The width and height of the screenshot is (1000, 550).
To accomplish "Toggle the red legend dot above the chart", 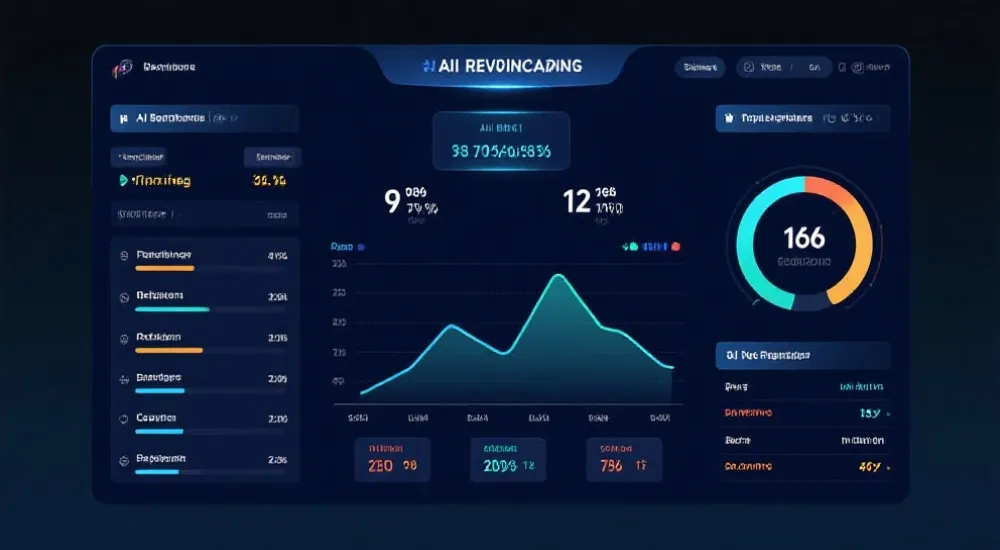I will 676,245.
